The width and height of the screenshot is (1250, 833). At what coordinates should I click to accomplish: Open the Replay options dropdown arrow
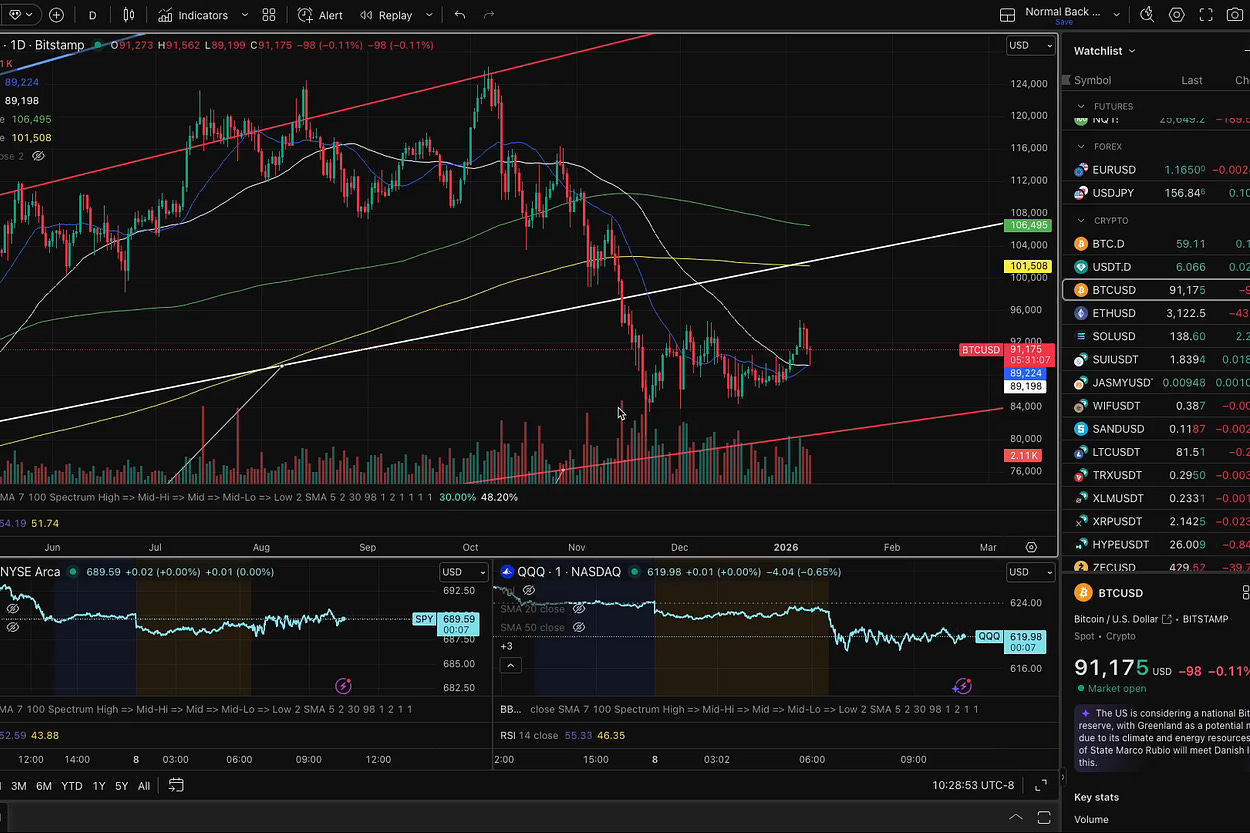[x=429, y=15]
